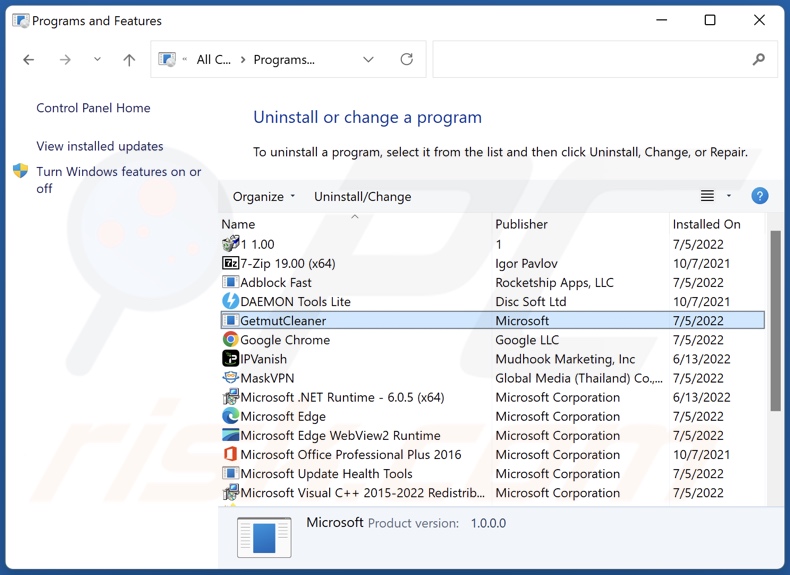
Task: Click the Microsoft Office 2016 icon
Action: click(x=230, y=455)
